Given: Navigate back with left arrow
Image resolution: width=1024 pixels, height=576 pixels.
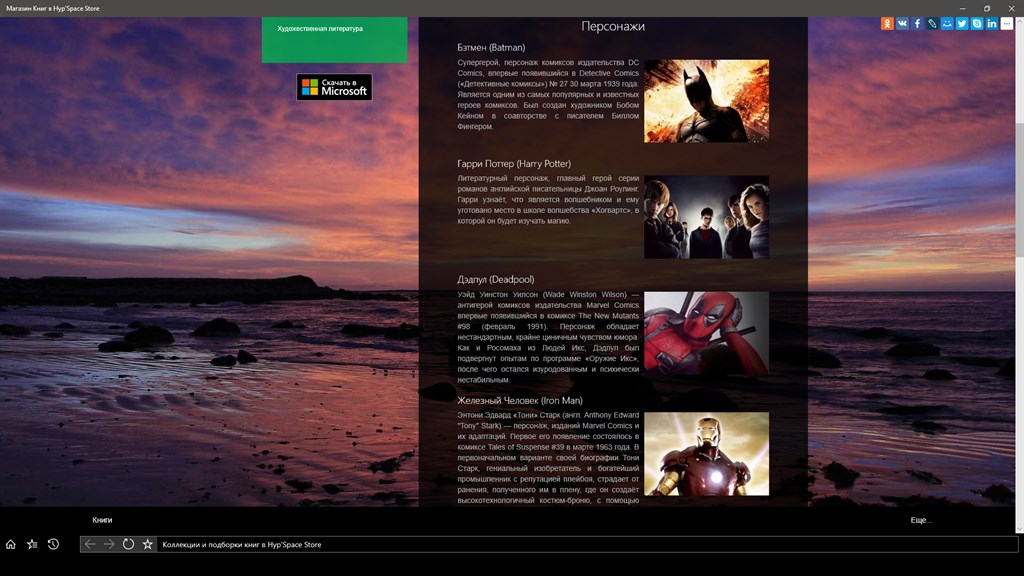Looking at the screenshot, I should click(90, 544).
